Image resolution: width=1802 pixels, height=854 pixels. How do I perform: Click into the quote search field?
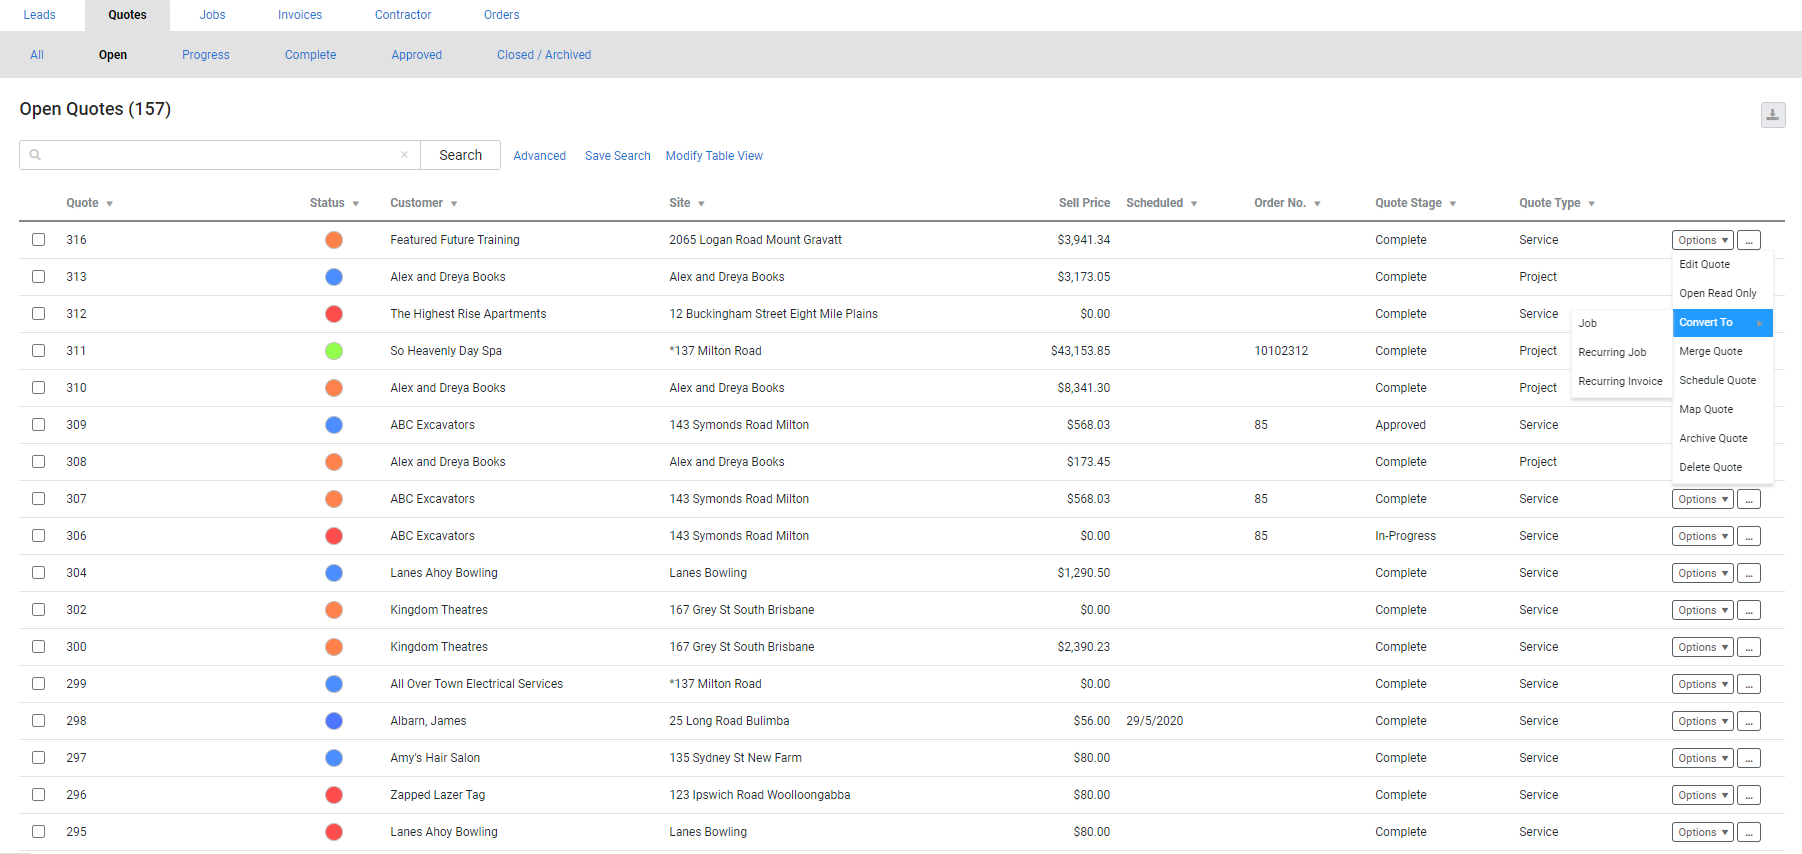coord(220,155)
